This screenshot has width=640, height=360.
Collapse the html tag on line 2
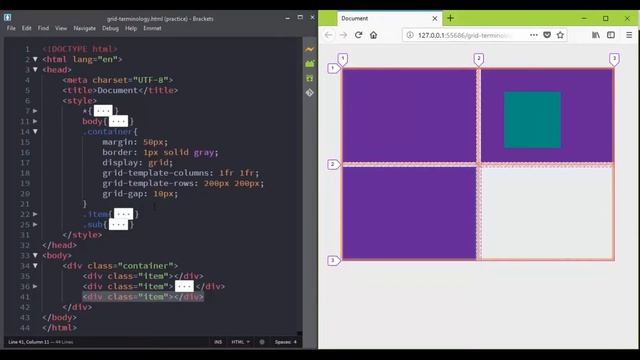click(35, 60)
